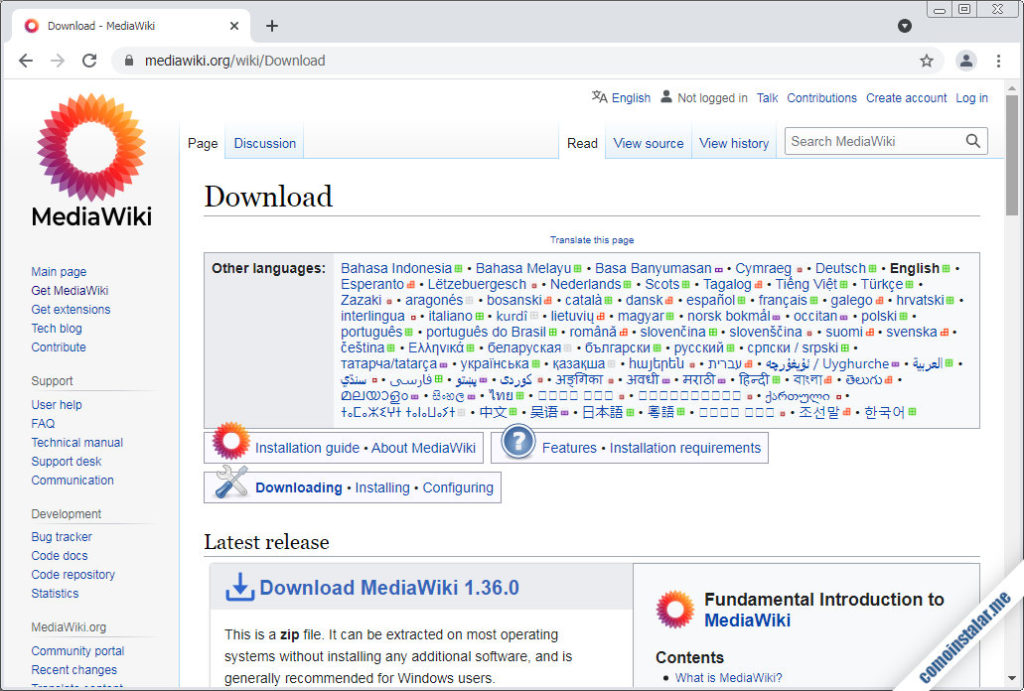
Task: Open Get extensions in sidebar
Action: point(71,310)
